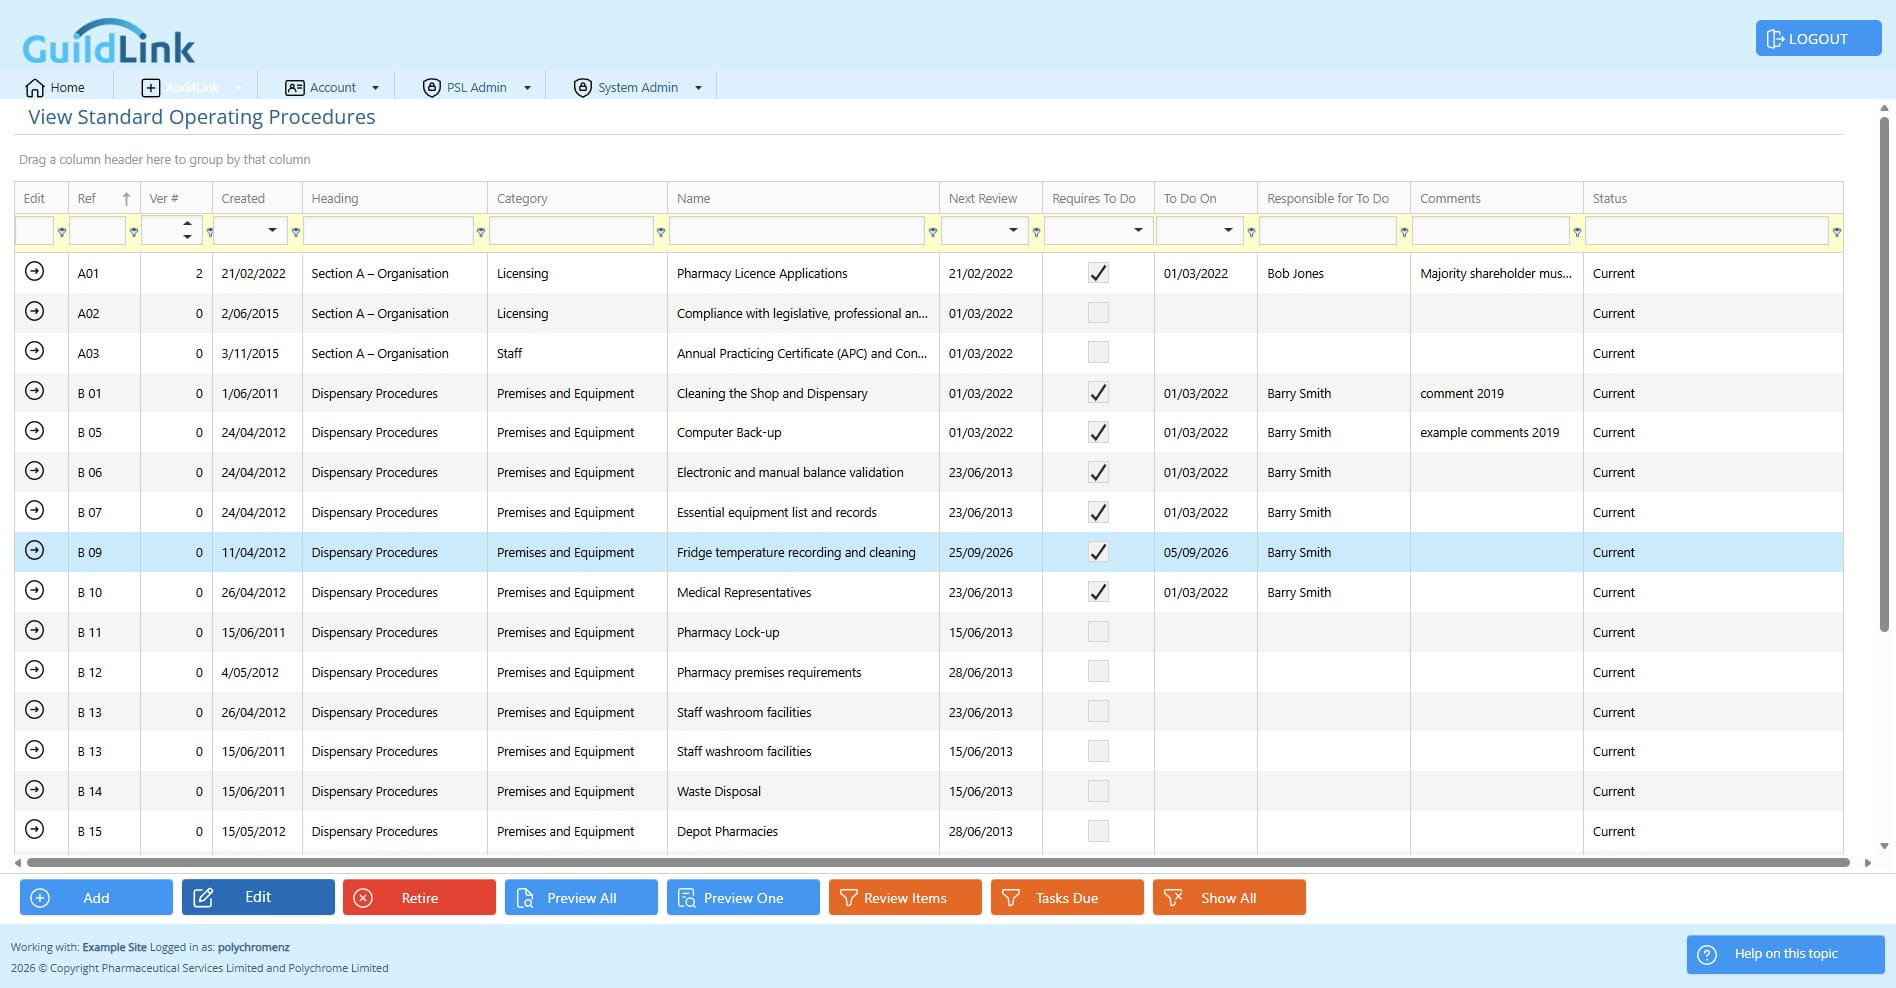Click the help question mark icon
1896x988 pixels.
pyautogui.click(x=1707, y=954)
